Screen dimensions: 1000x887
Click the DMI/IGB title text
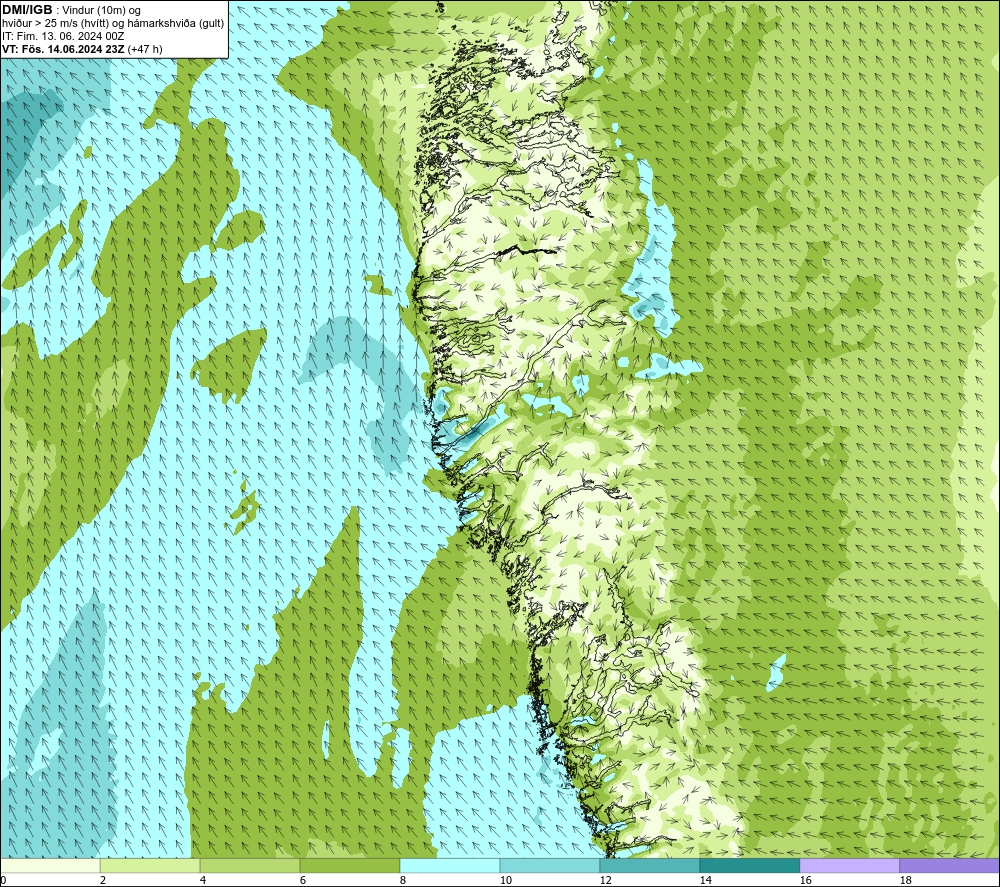(27, 10)
